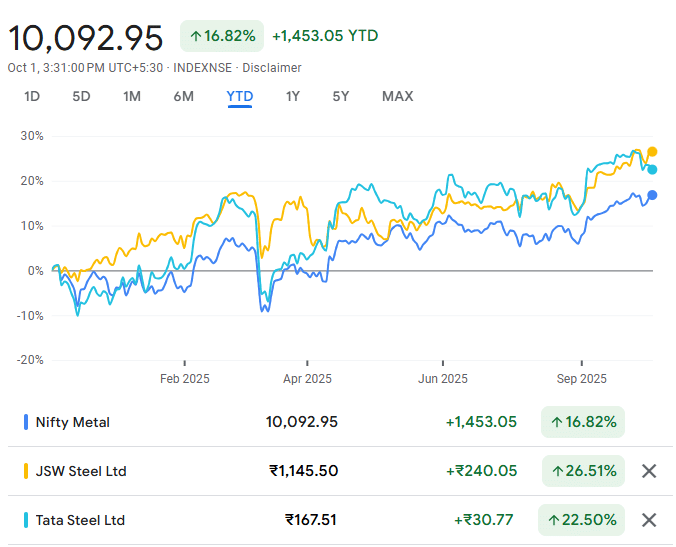
Task: Open the Disclaimer link
Action: 272,68
